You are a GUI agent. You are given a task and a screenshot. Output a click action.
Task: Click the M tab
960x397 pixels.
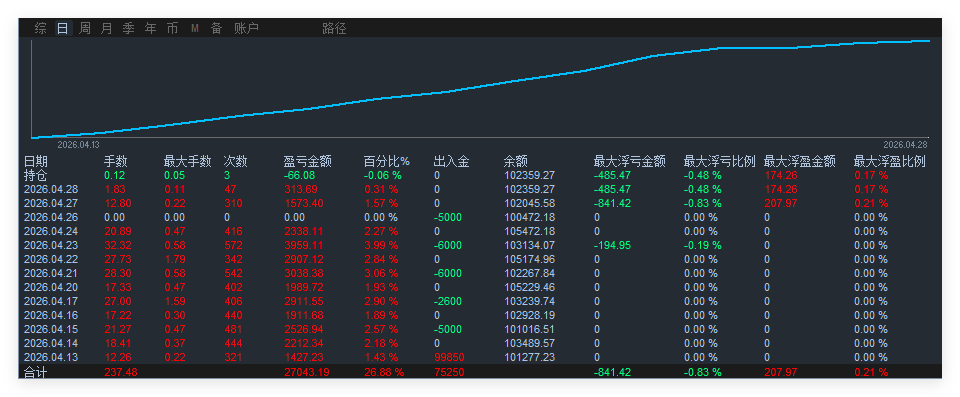(195, 28)
